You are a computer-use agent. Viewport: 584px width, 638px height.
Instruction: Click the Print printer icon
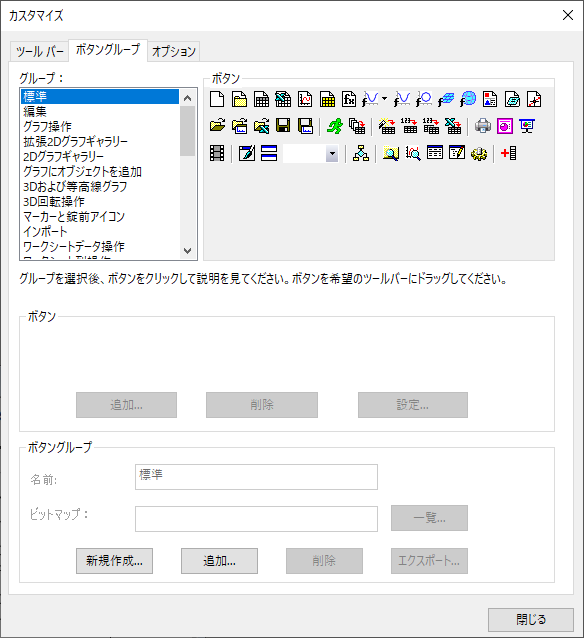(483, 126)
